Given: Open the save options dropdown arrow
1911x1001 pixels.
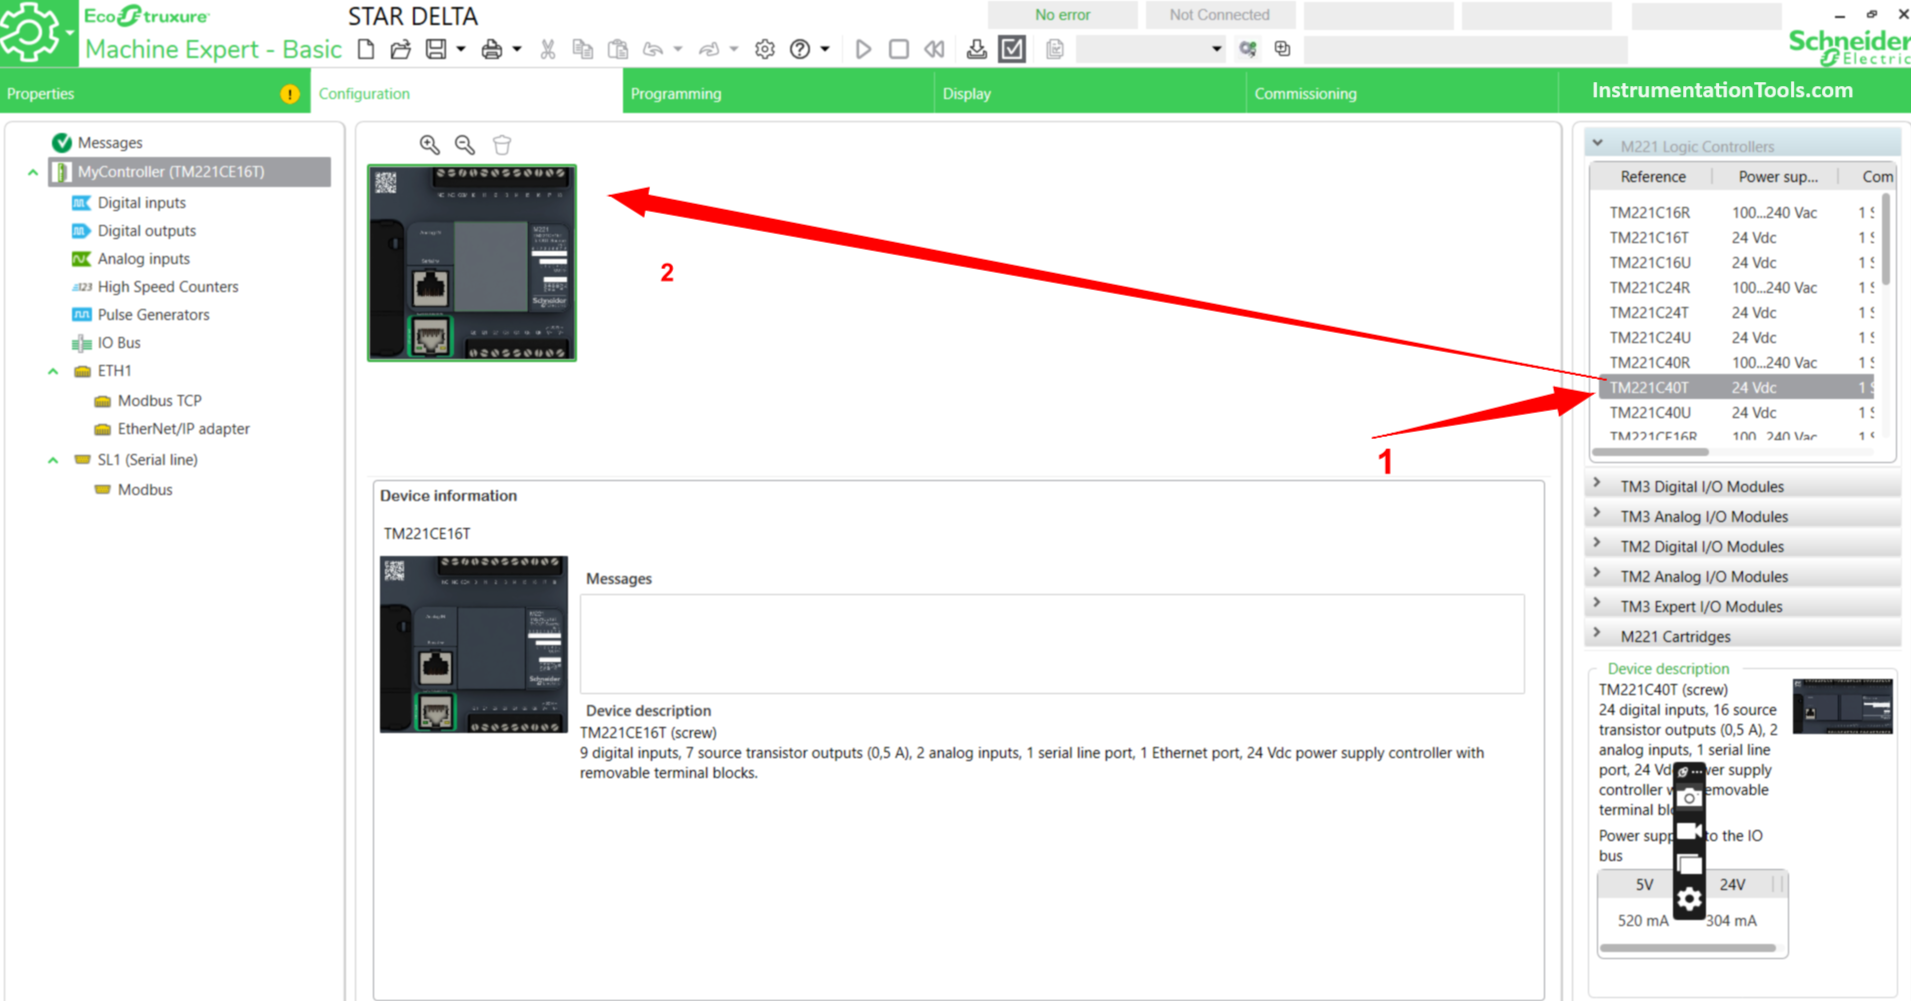Looking at the screenshot, I should tap(461, 49).
